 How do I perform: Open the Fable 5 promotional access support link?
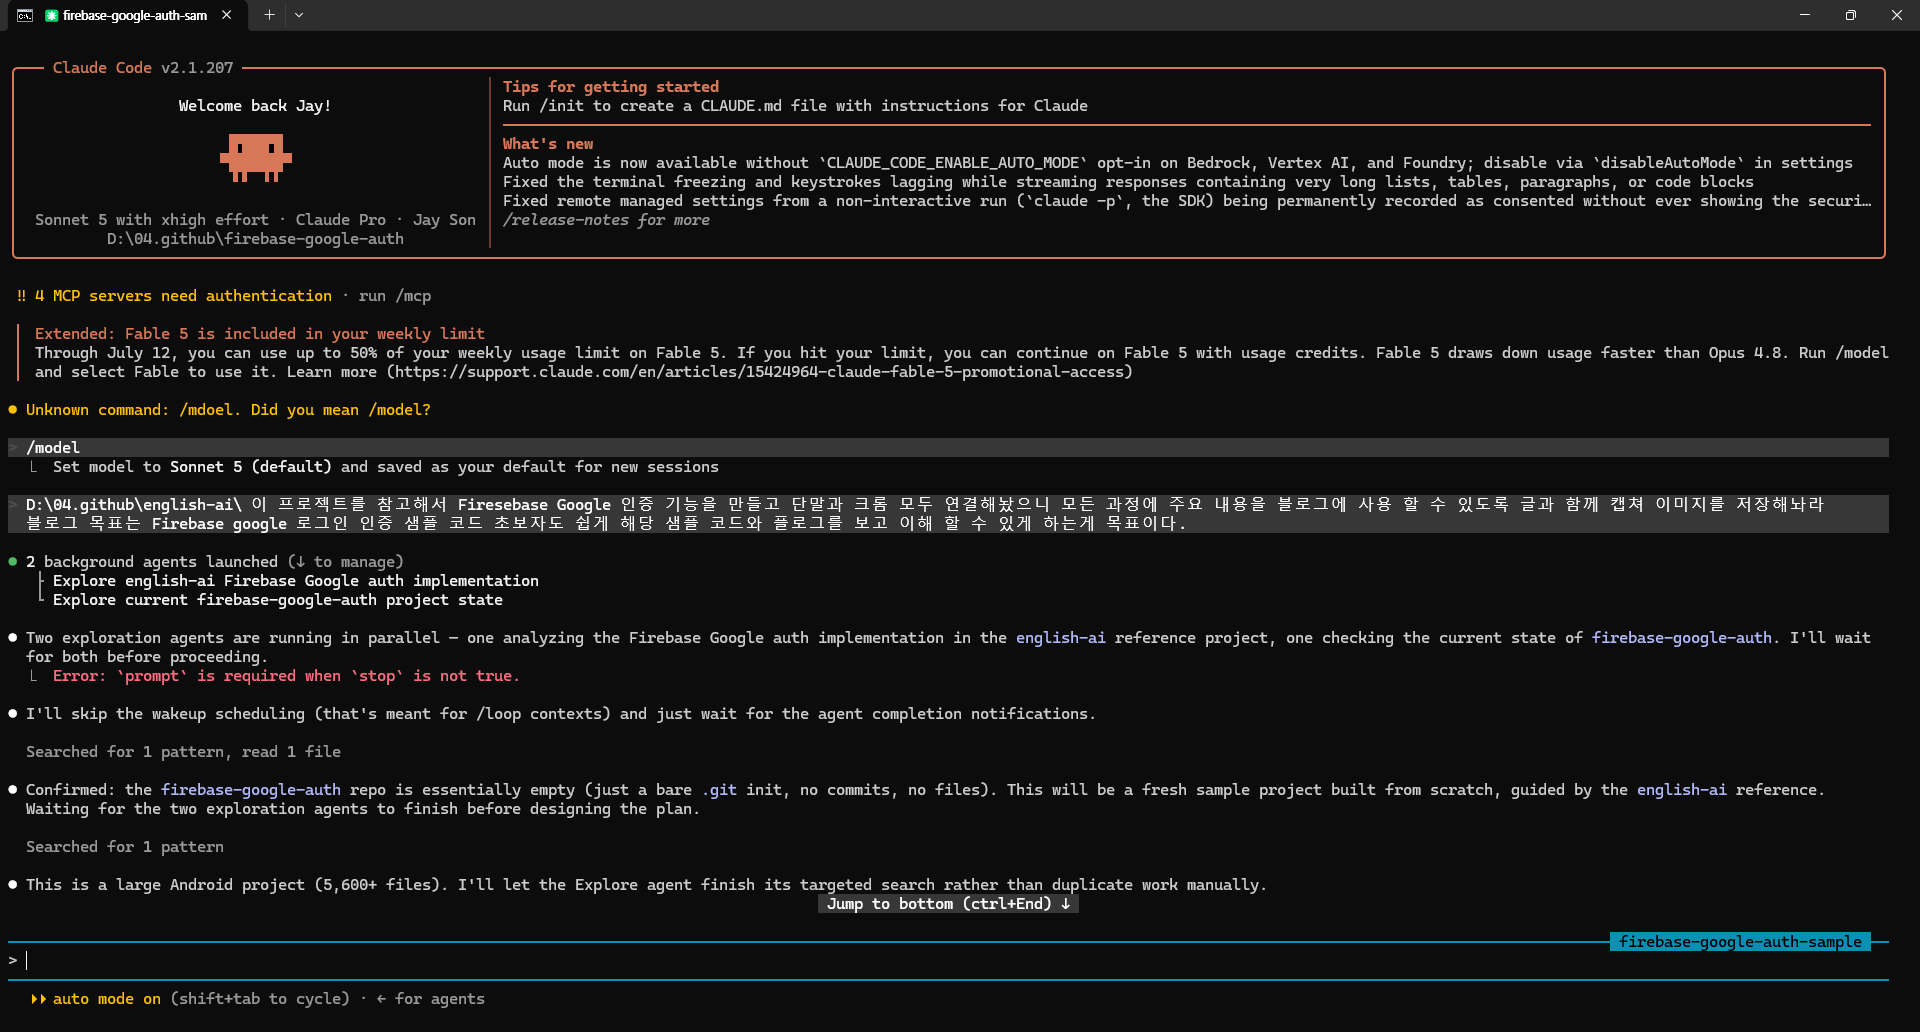click(x=759, y=372)
